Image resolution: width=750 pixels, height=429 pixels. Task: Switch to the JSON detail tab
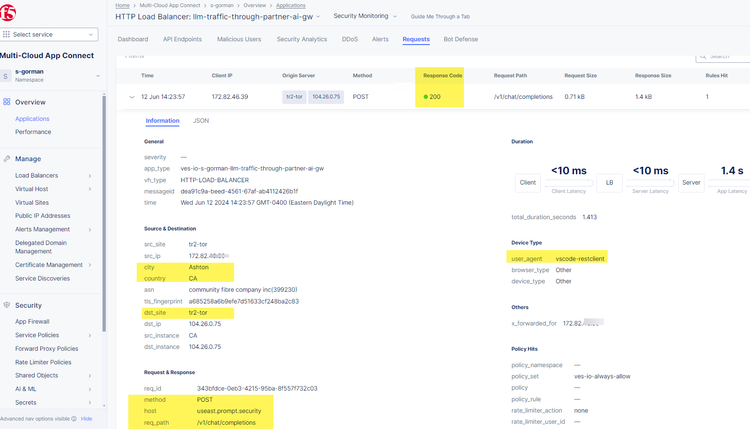point(201,121)
